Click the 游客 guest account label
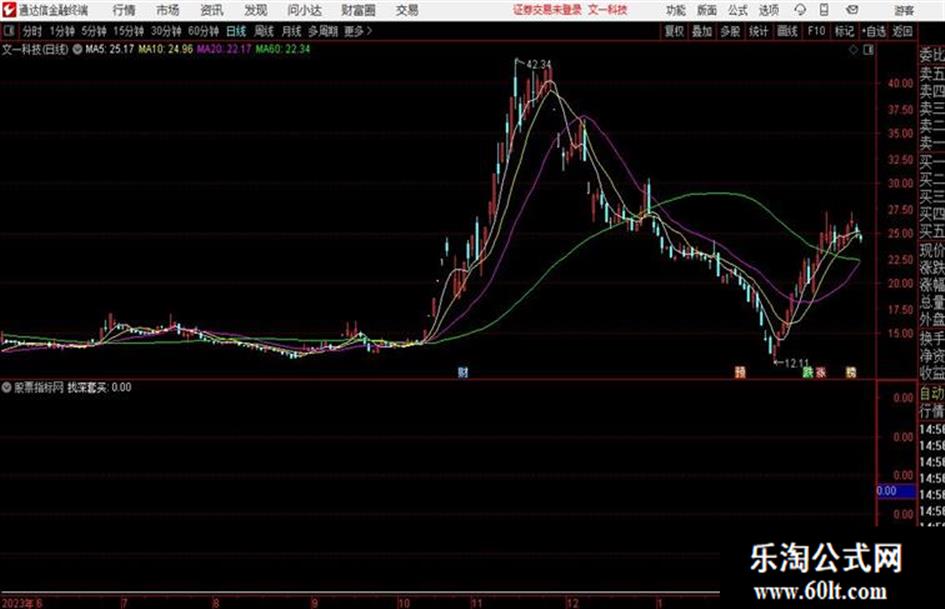 (x=904, y=10)
